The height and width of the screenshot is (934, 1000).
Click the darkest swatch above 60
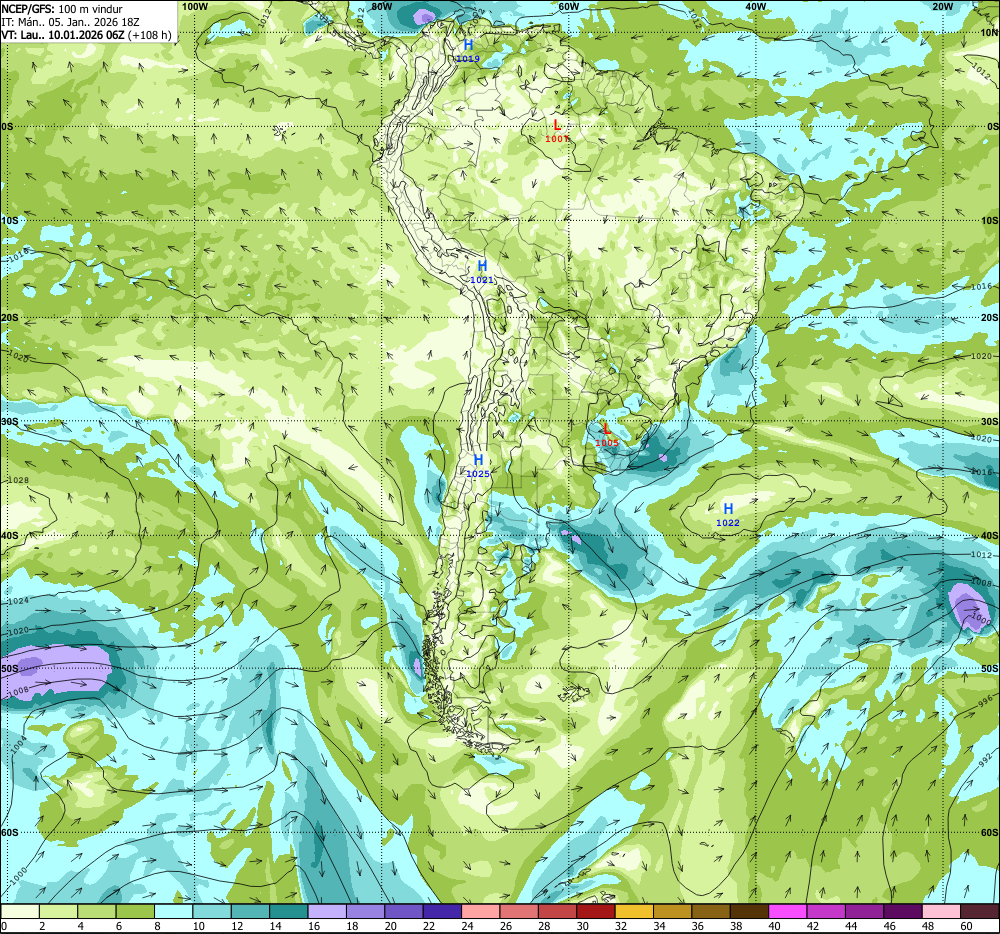click(x=979, y=912)
